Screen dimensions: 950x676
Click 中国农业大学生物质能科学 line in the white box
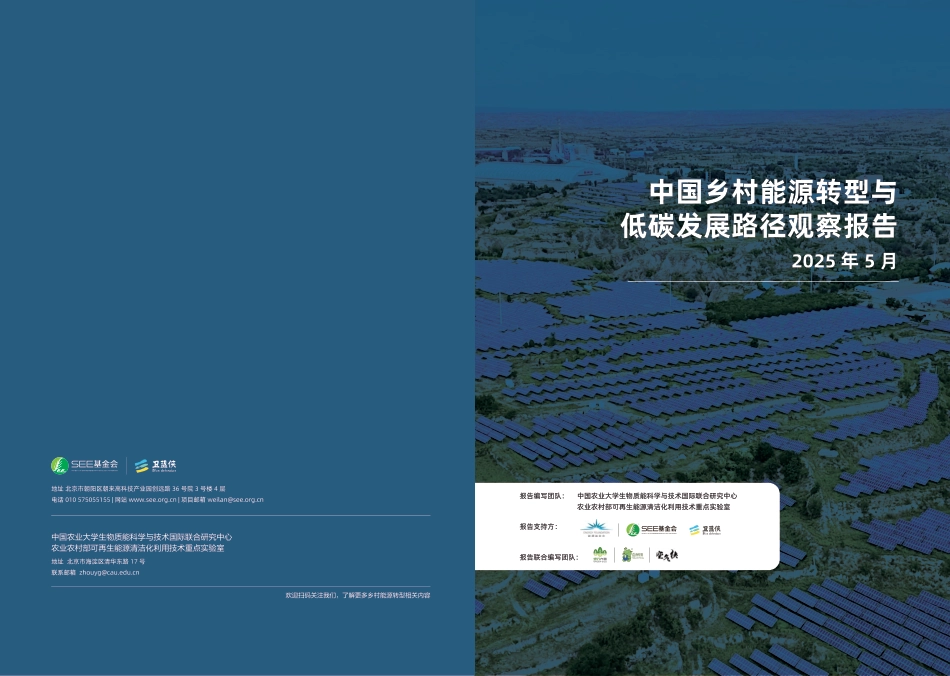tap(657, 495)
